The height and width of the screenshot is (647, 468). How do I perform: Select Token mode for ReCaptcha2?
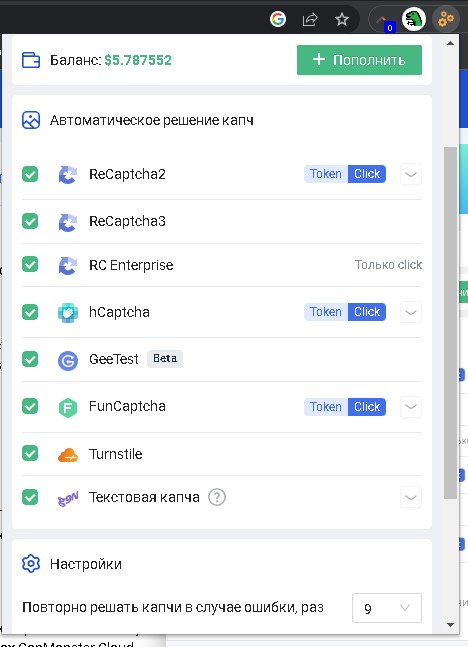click(326, 174)
